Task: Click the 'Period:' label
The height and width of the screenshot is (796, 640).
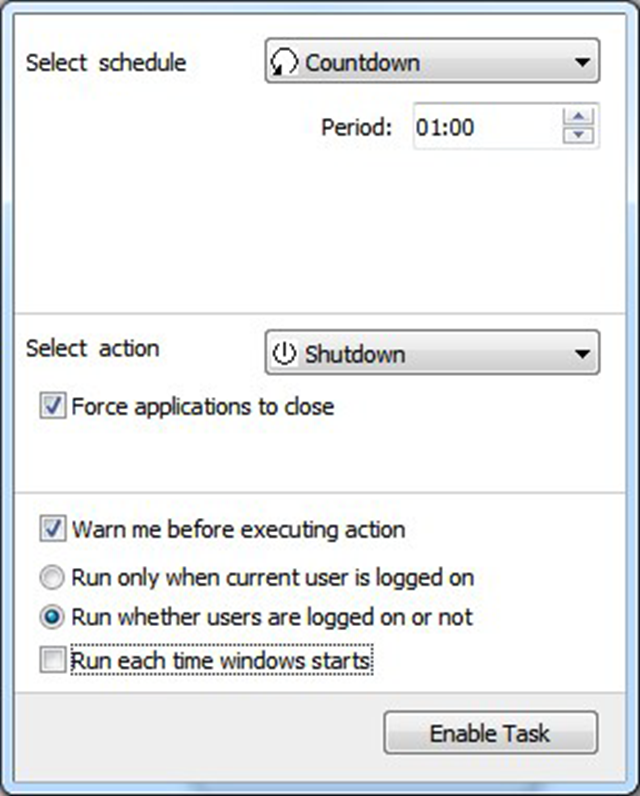Action: pos(357,128)
